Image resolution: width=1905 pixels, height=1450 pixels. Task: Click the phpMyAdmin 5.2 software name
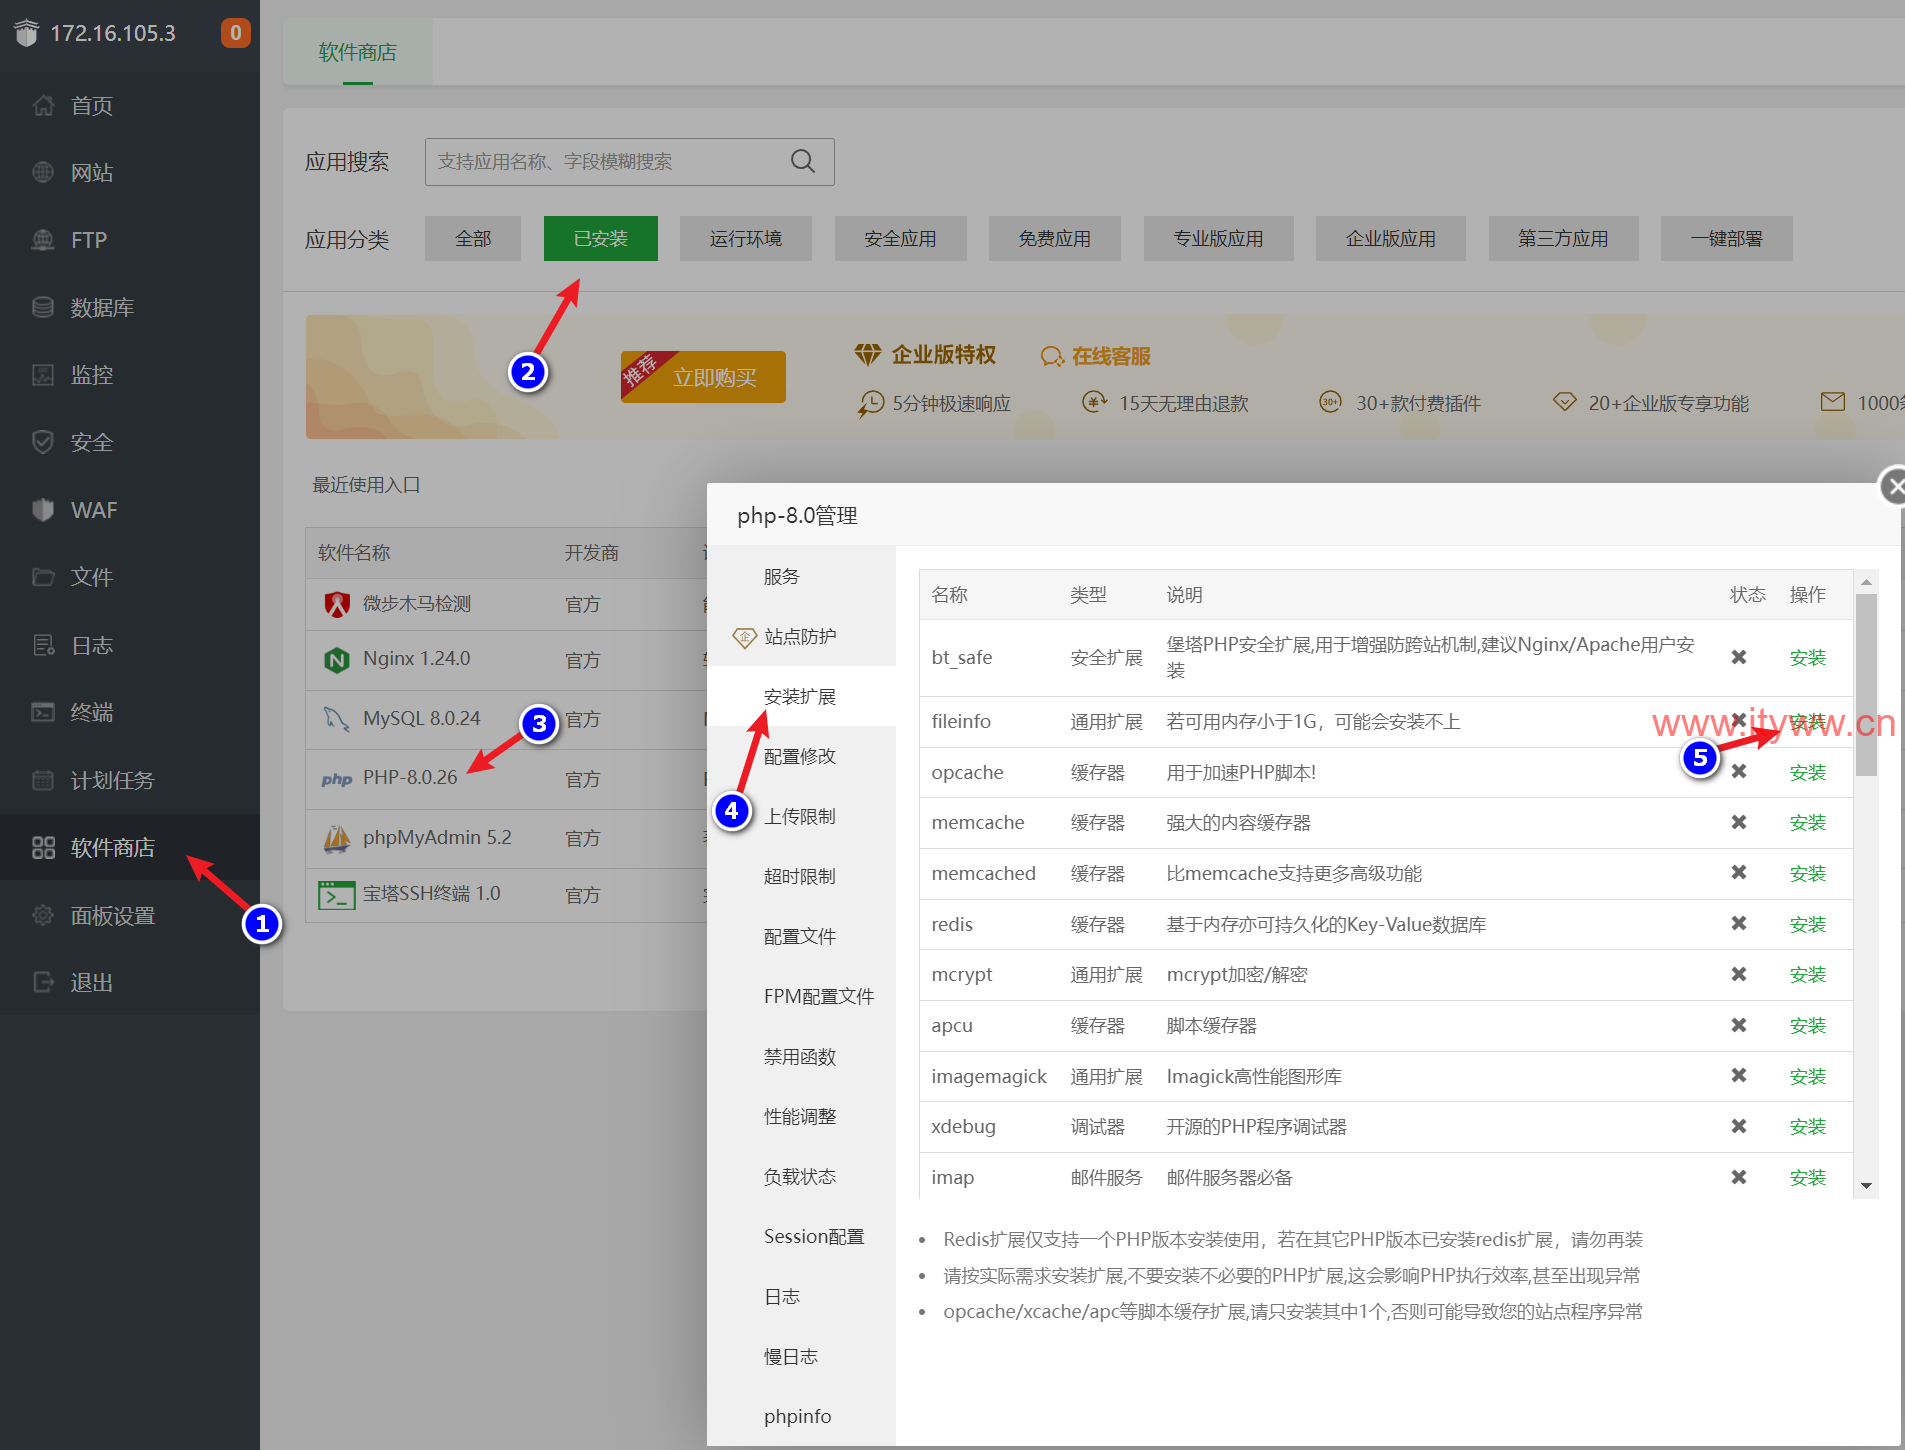click(x=437, y=837)
